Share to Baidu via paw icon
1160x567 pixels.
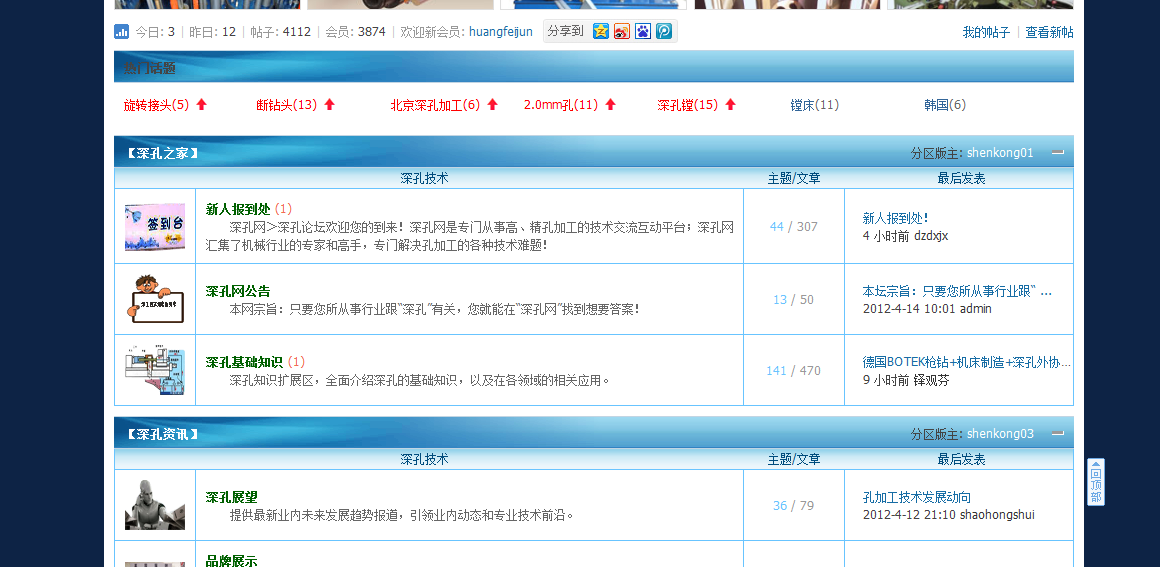643,31
